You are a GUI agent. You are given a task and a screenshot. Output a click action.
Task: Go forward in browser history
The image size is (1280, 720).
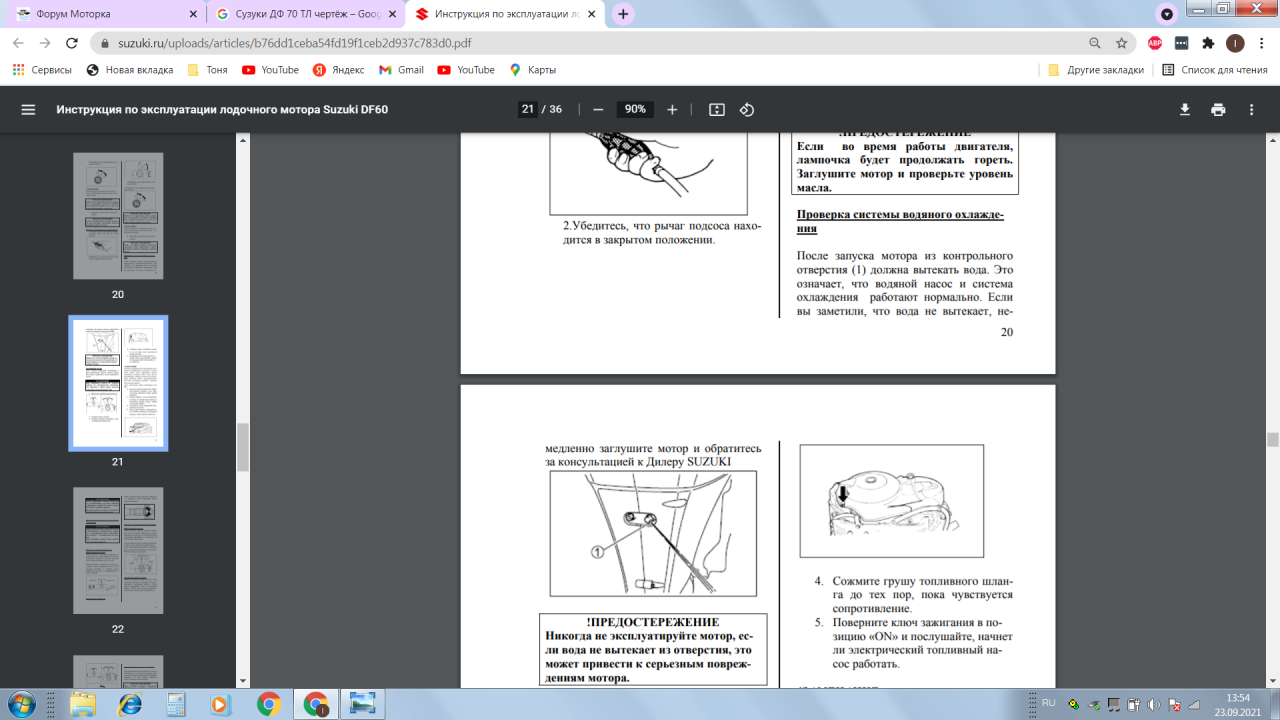pyautogui.click(x=45, y=43)
